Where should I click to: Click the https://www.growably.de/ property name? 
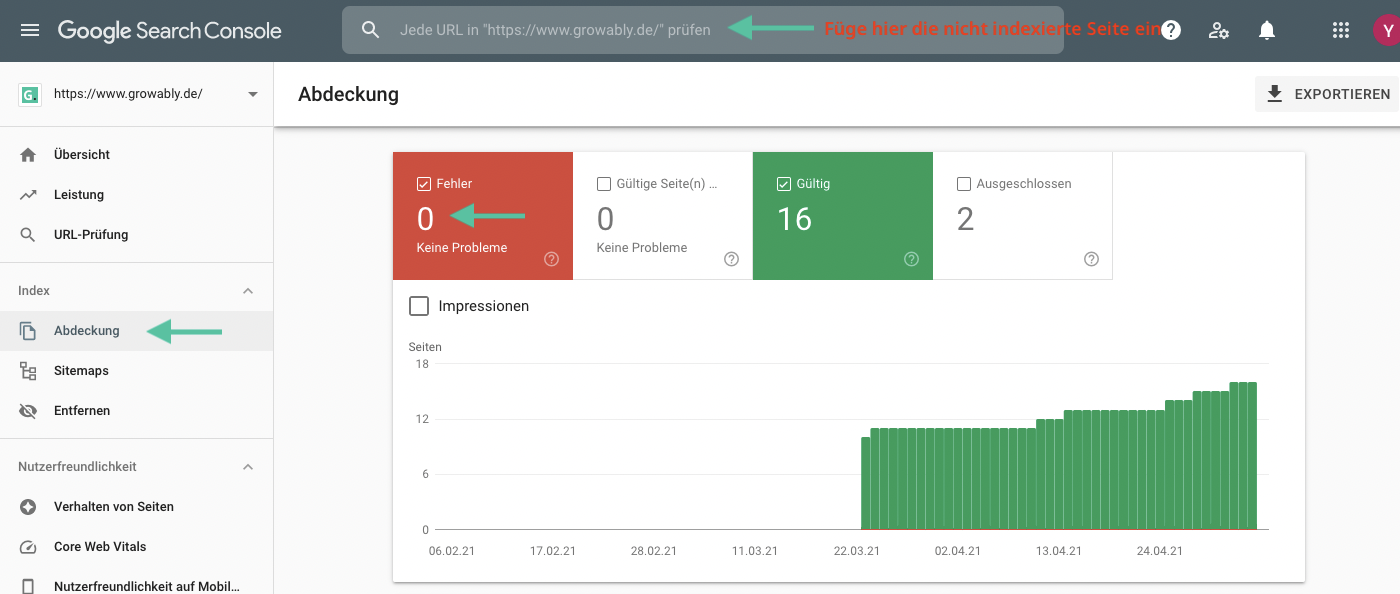(128, 94)
